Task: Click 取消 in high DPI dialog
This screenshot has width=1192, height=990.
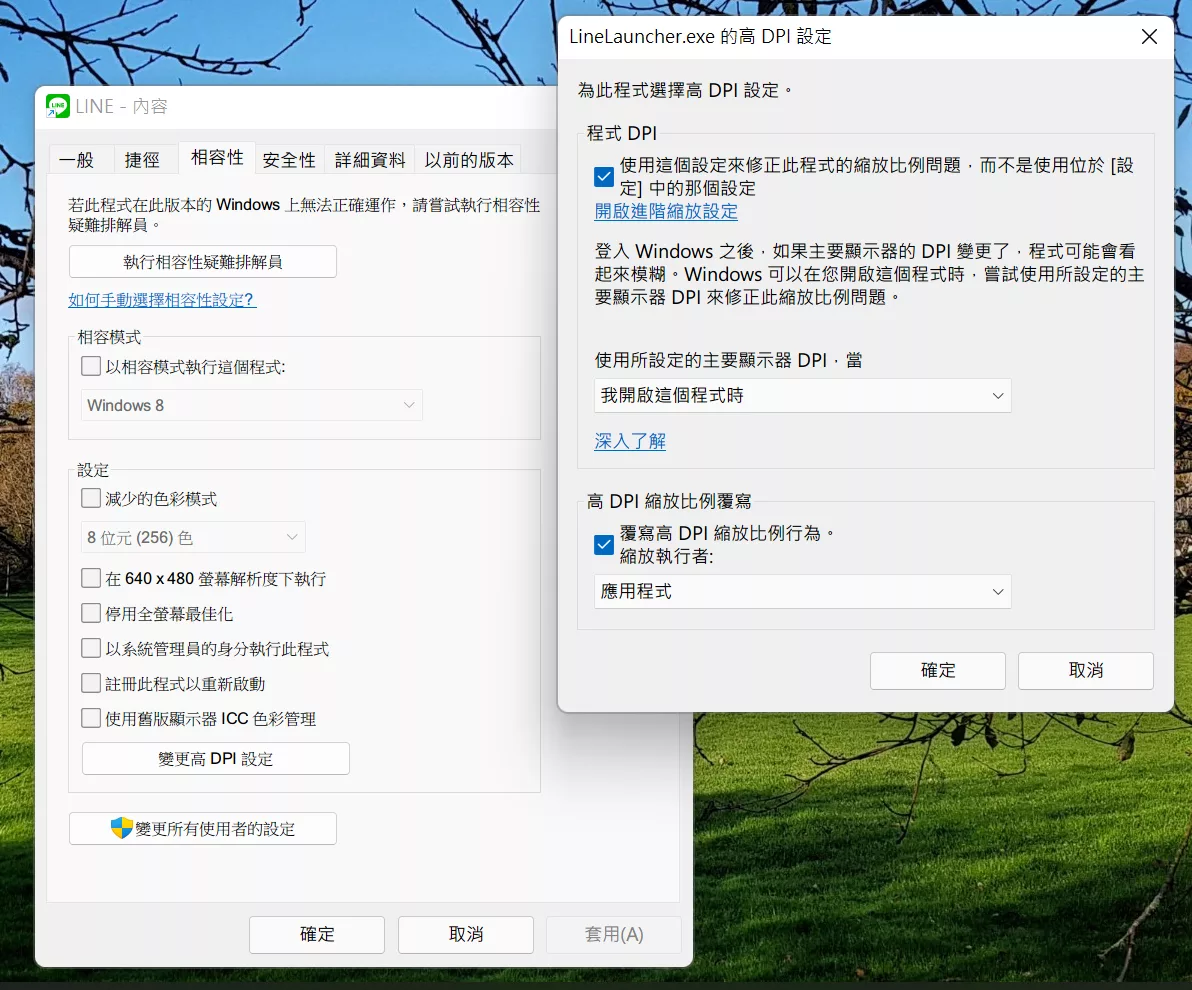Action: [x=1086, y=671]
